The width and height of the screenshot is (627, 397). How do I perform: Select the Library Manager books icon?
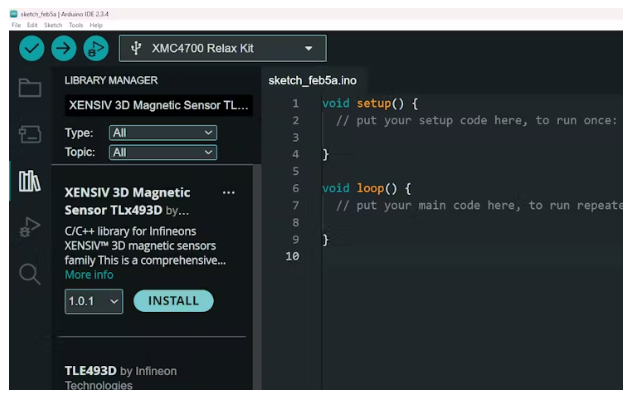point(30,181)
